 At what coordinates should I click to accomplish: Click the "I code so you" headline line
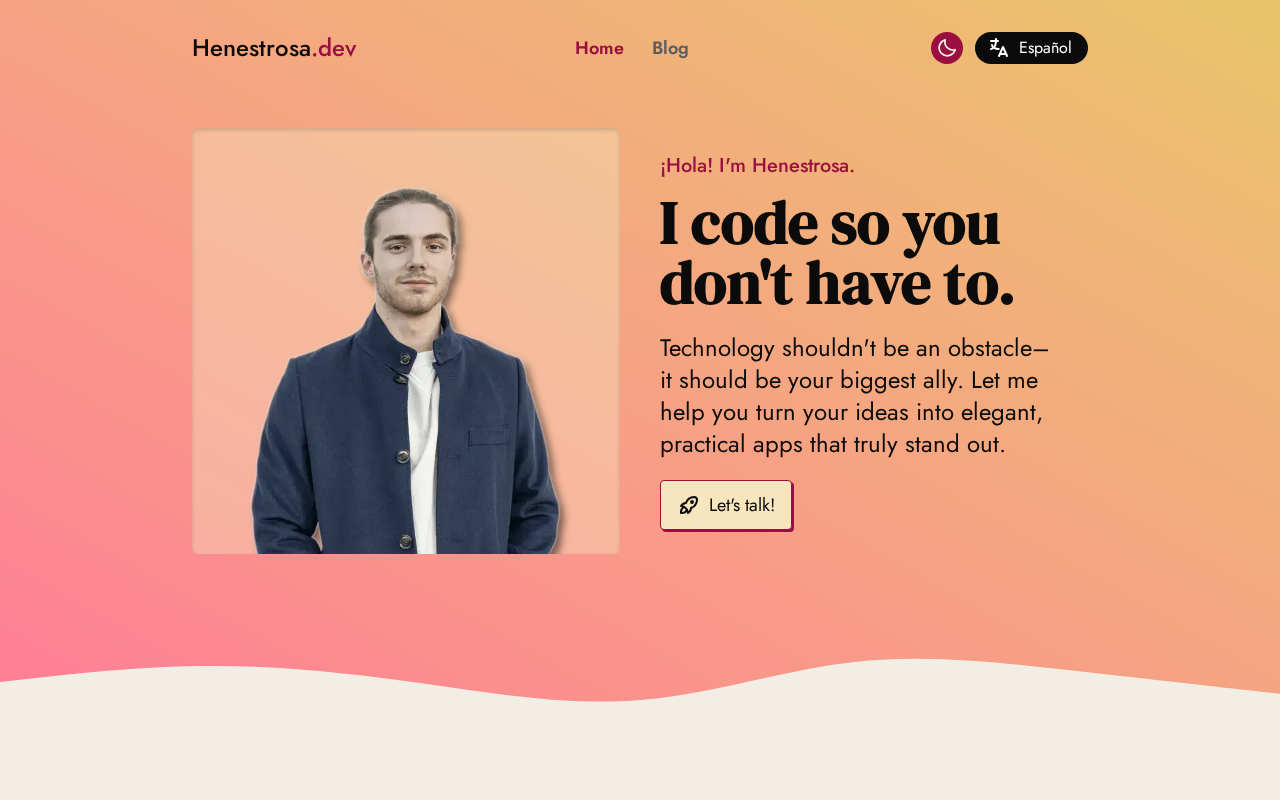(829, 223)
